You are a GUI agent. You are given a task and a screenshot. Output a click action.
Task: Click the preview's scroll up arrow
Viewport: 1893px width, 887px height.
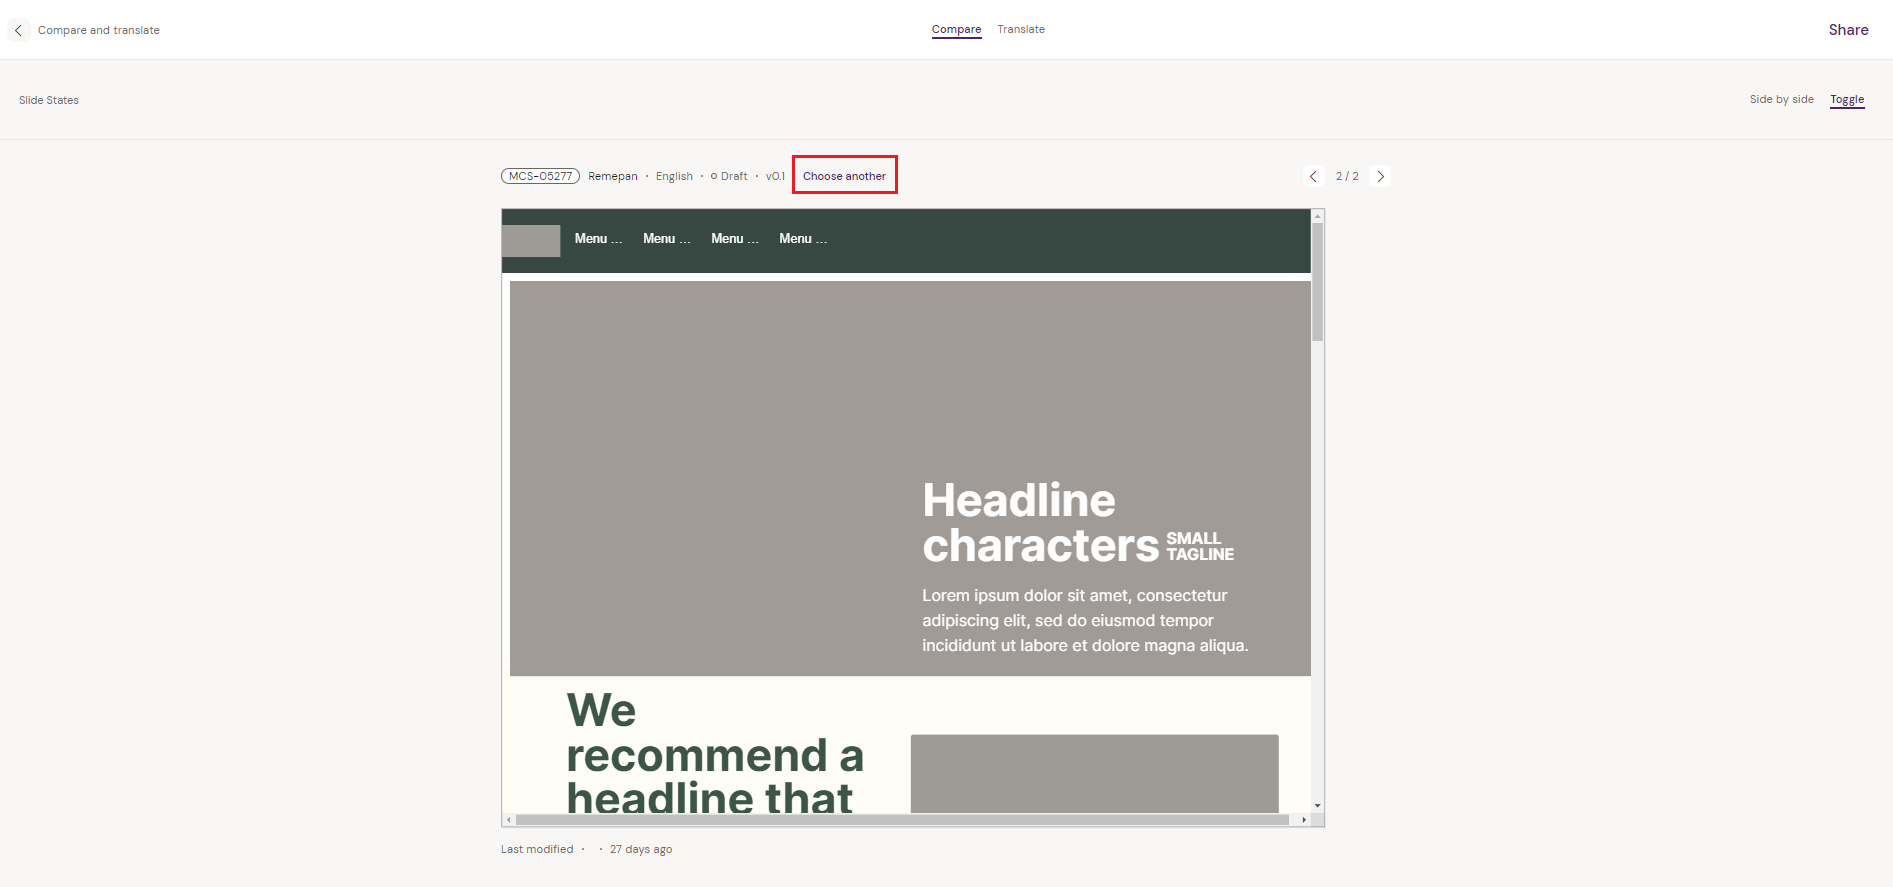pos(1318,216)
